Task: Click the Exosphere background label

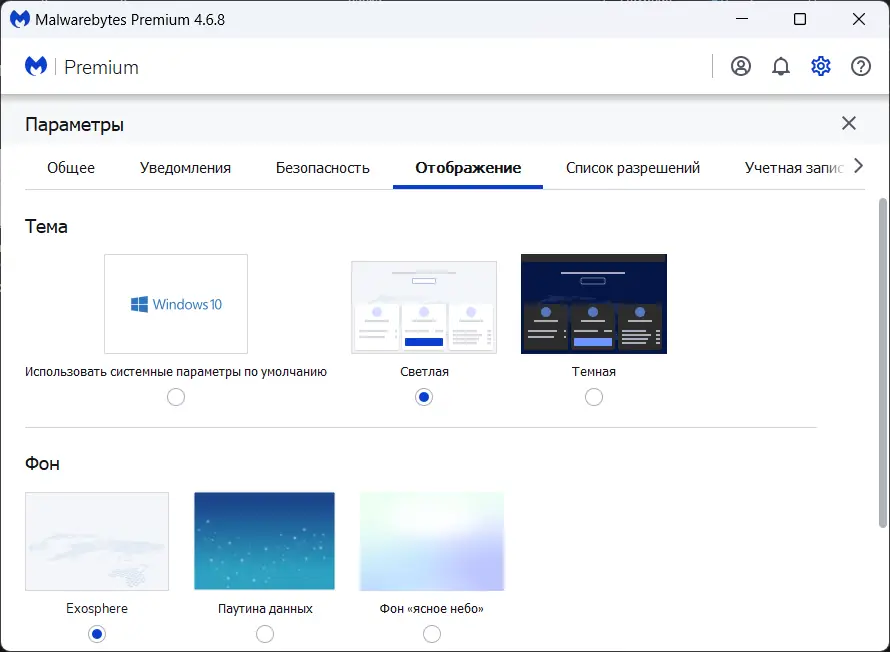Action: point(97,608)
